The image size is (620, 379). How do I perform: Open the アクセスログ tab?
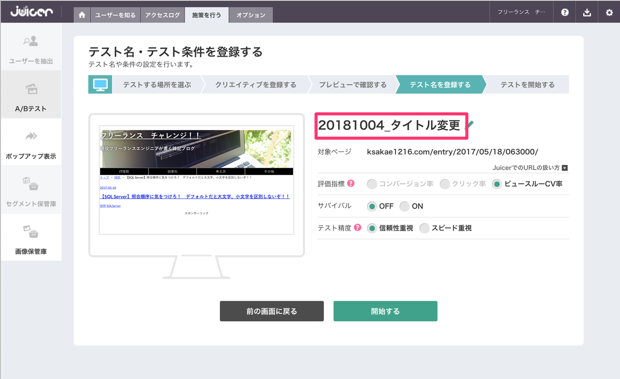(162, 15)
